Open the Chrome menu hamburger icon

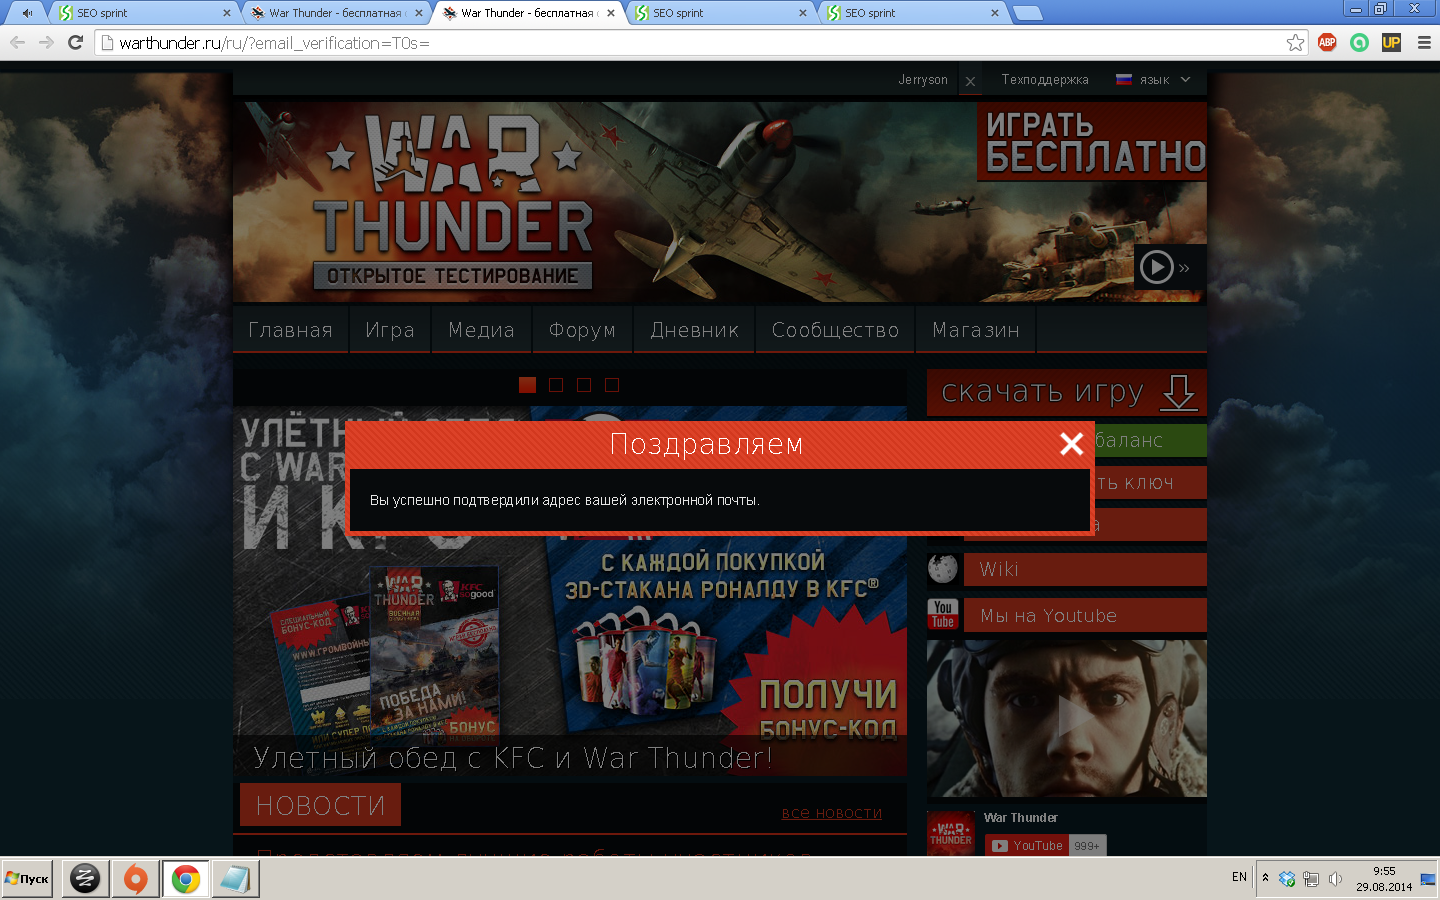(1424, 42)
